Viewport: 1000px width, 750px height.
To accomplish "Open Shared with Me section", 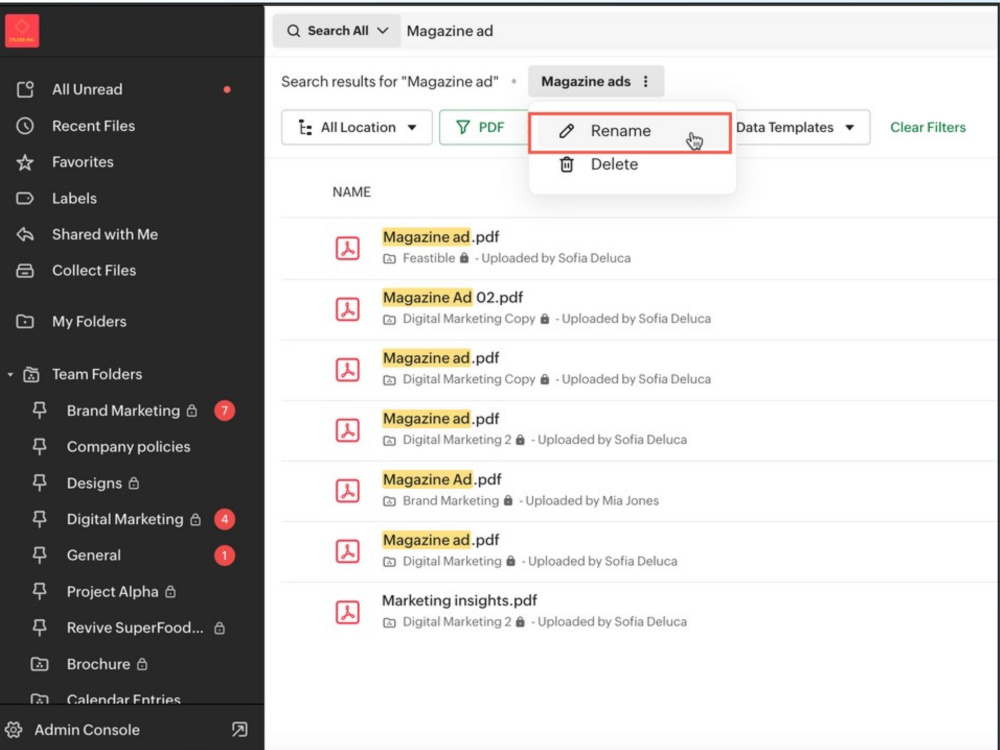I will coord(105,234).
